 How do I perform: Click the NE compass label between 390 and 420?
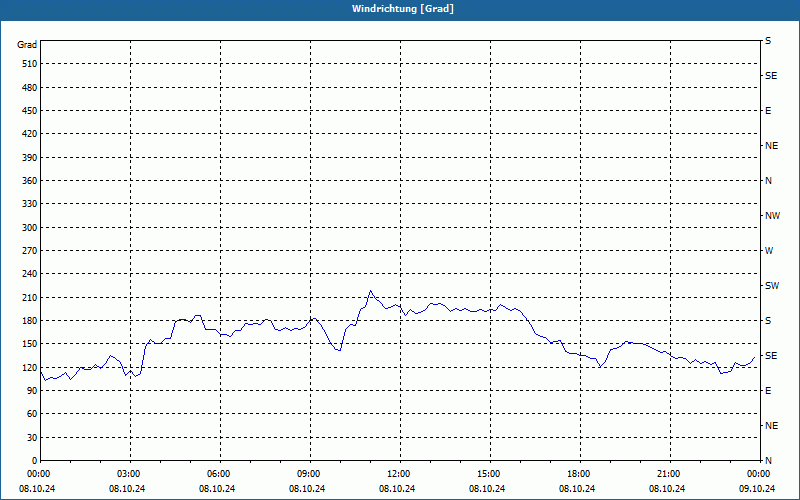click(771, 146)
